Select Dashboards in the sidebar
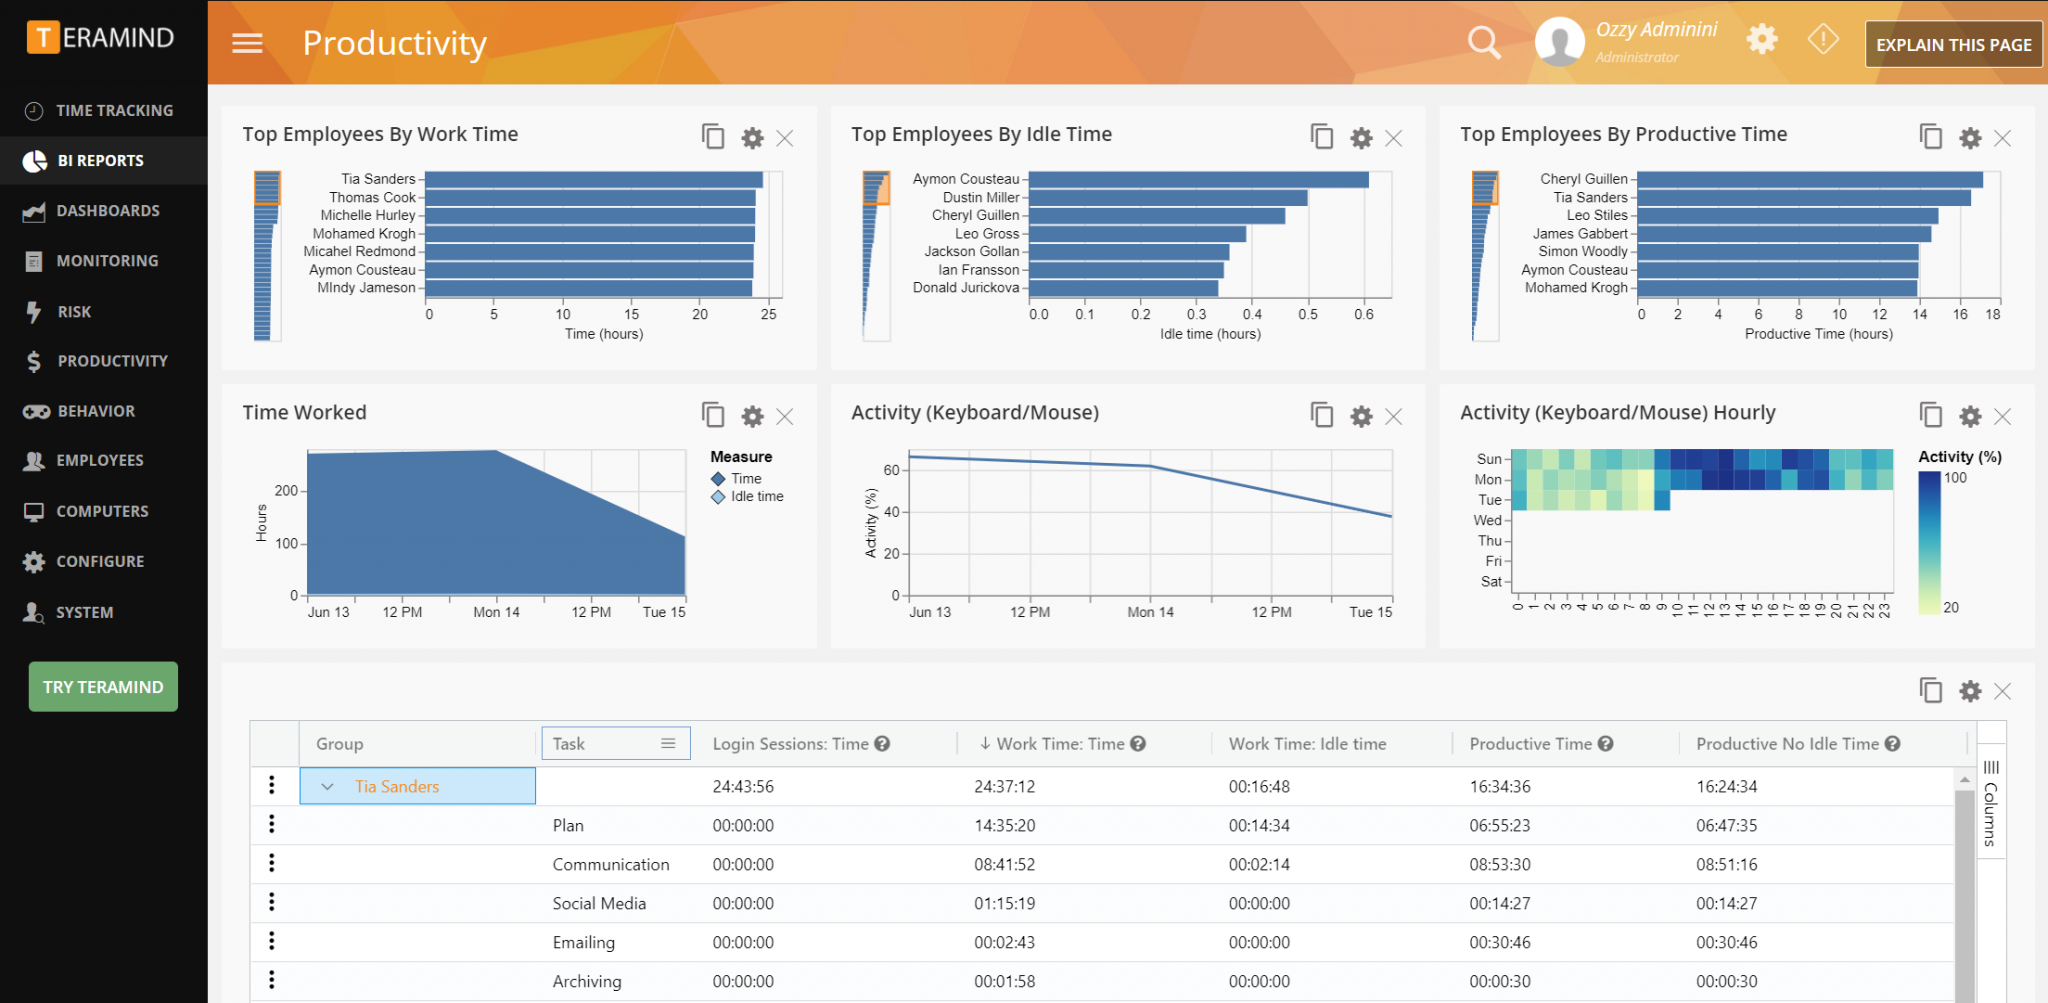Screen dimensions: 2048x1003 103,210
